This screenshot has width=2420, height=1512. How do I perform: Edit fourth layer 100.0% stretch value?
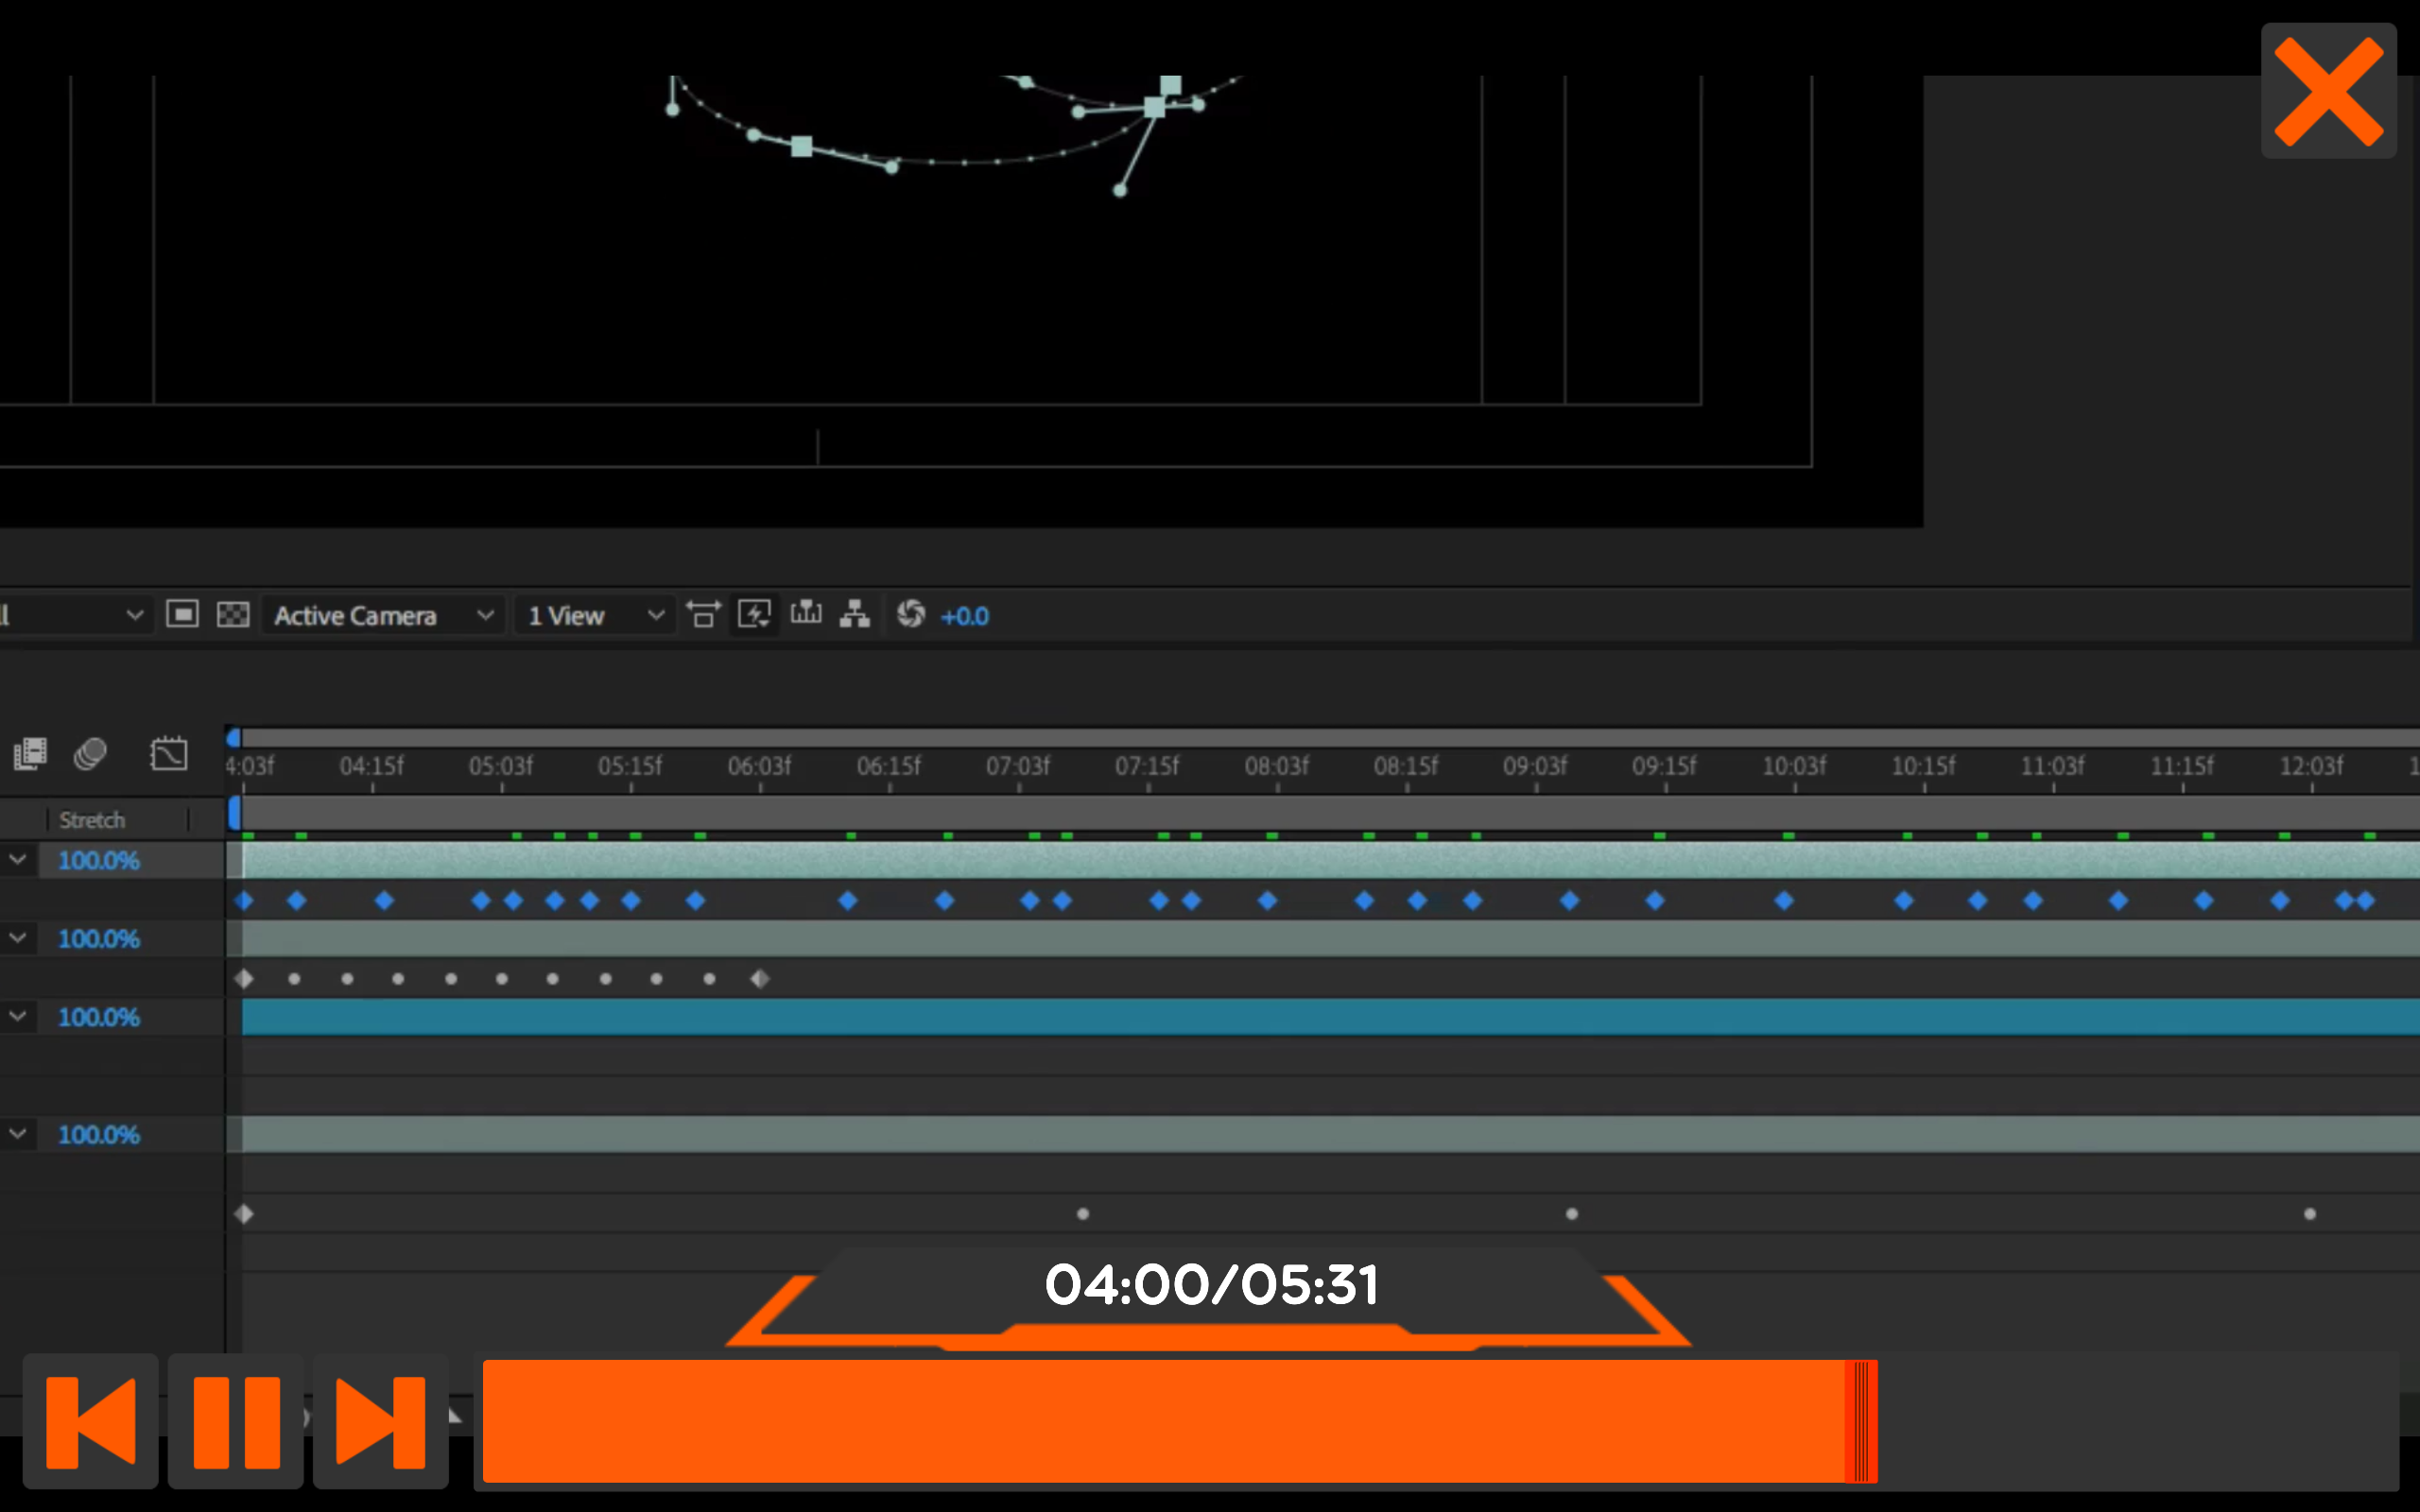coord(99,1135)
